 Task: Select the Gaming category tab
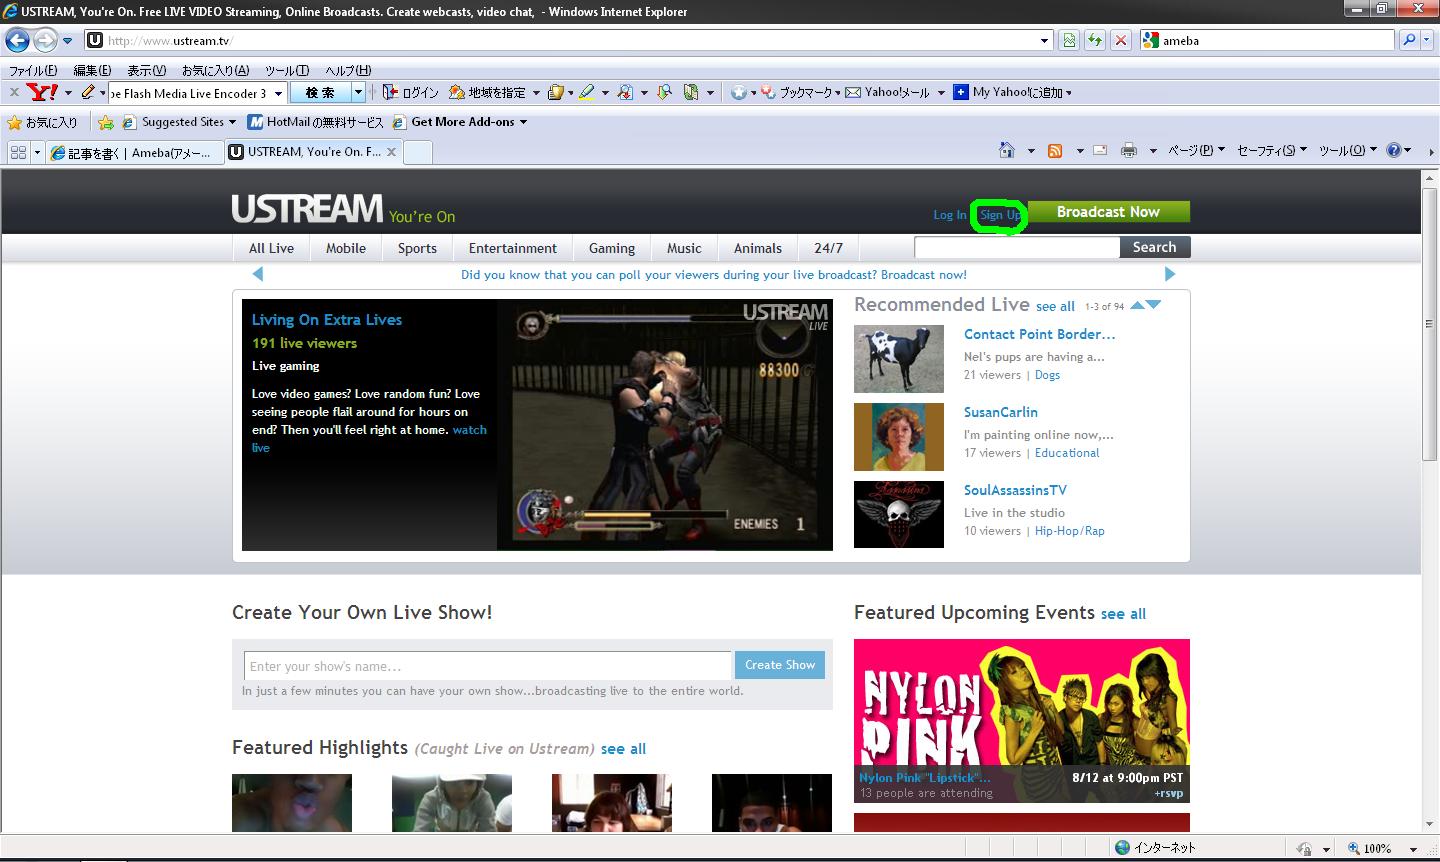[x=612, y=248]
